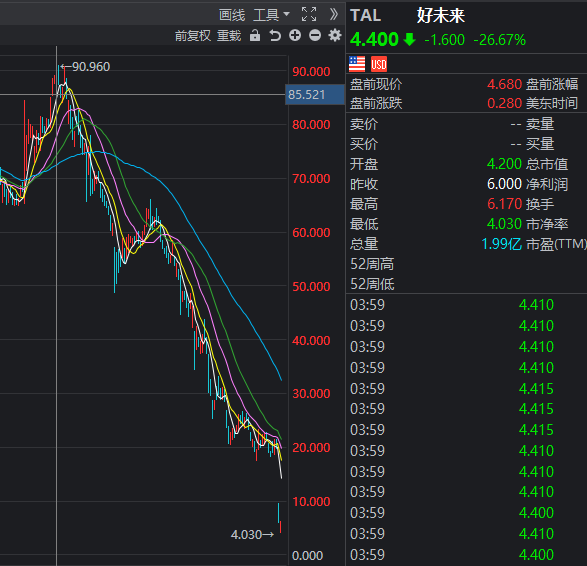This screenshot has width=587, height=566.
Task: Select the first 03:59 trade row
Action: 466,305
